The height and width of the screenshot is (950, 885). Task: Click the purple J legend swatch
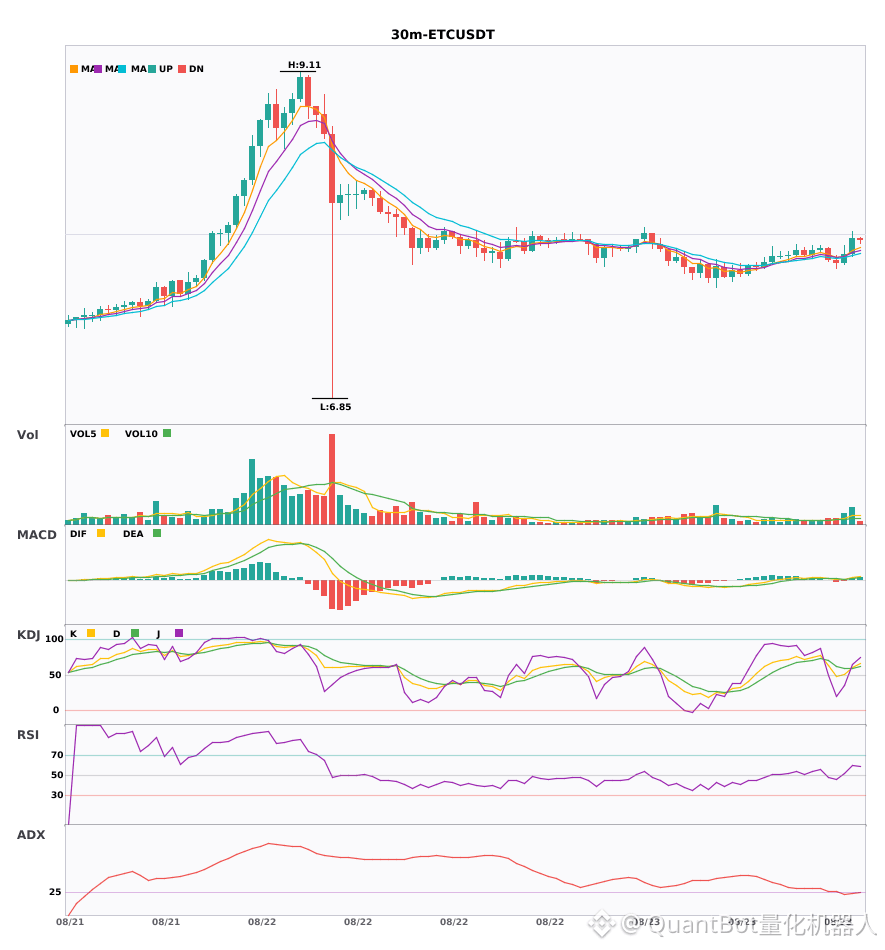click(179, 633)
